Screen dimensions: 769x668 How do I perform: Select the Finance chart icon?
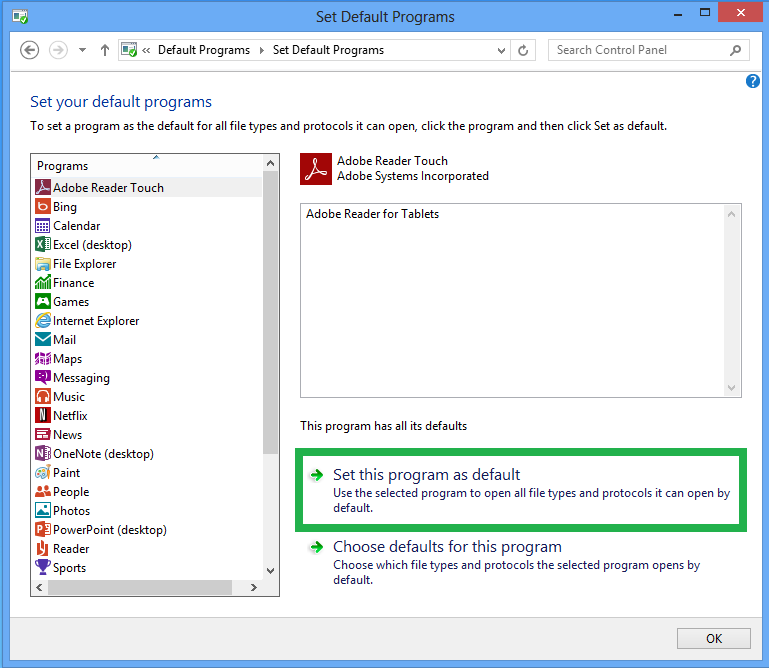click(43, 283)
